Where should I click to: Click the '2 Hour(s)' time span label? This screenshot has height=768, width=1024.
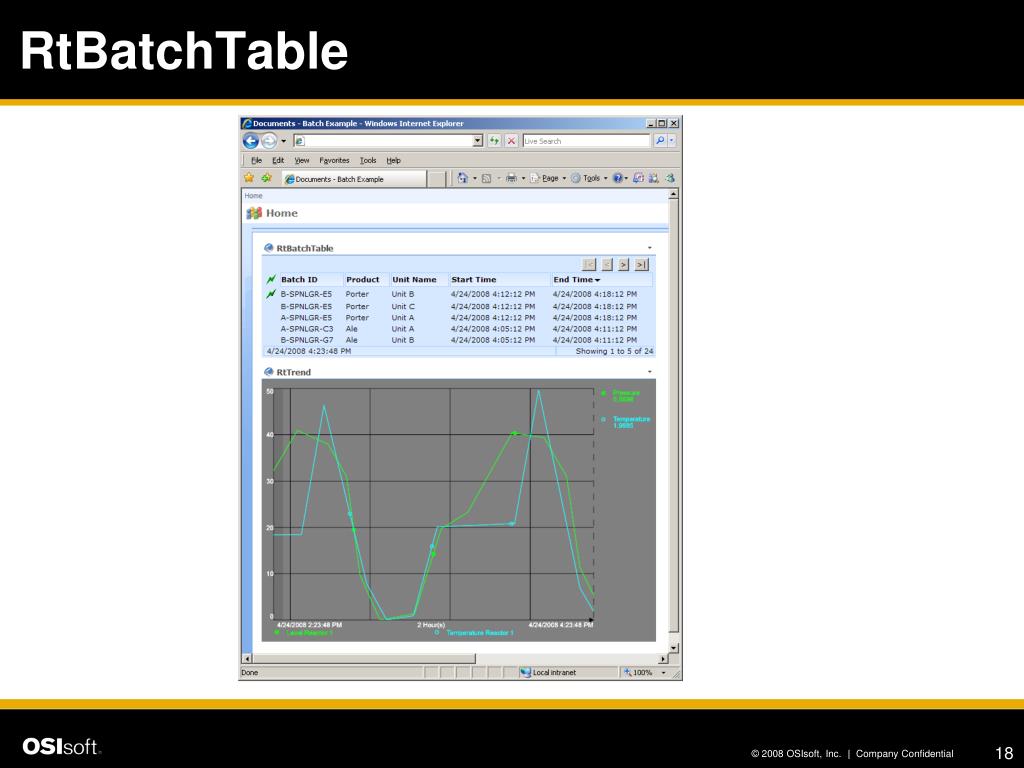coord(431,625)
